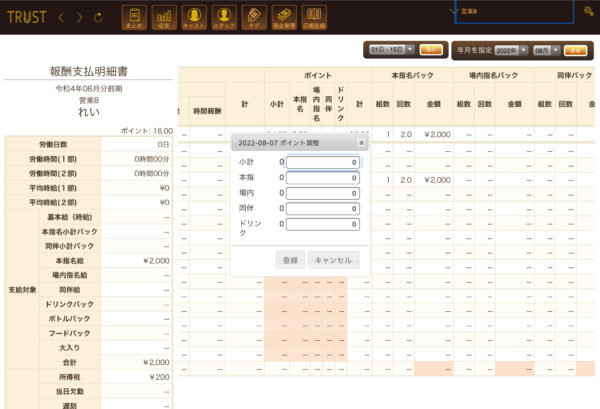Viewport: 600px width, 409px height.
Task: Open the settings gear icon
Action: tap(587, 11)
